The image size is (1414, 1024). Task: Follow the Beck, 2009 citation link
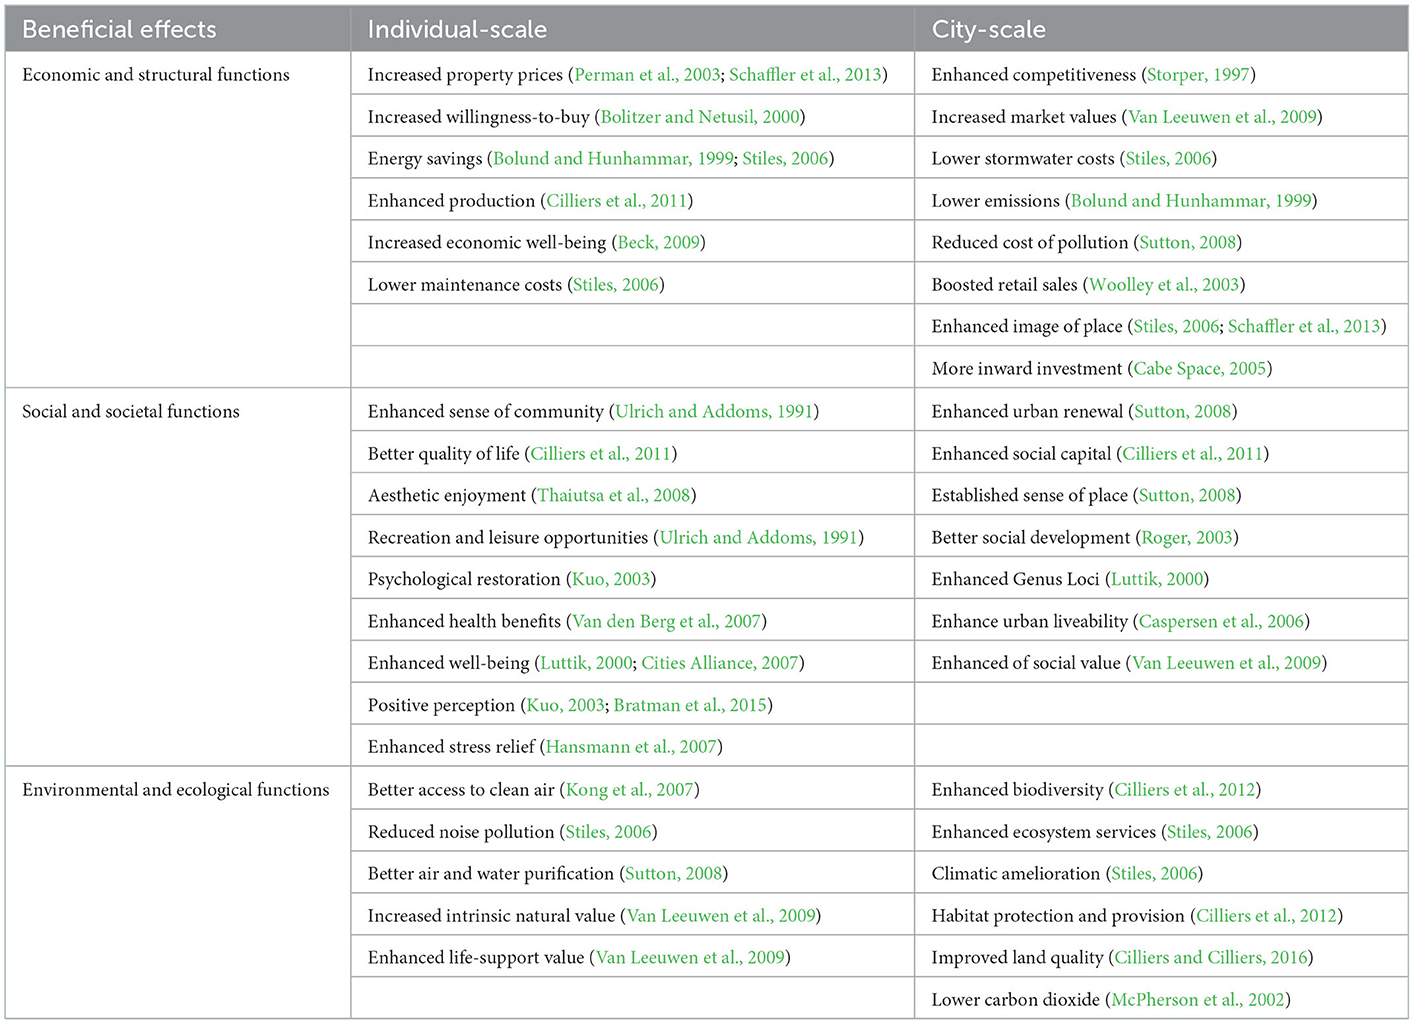click(659, 243)
